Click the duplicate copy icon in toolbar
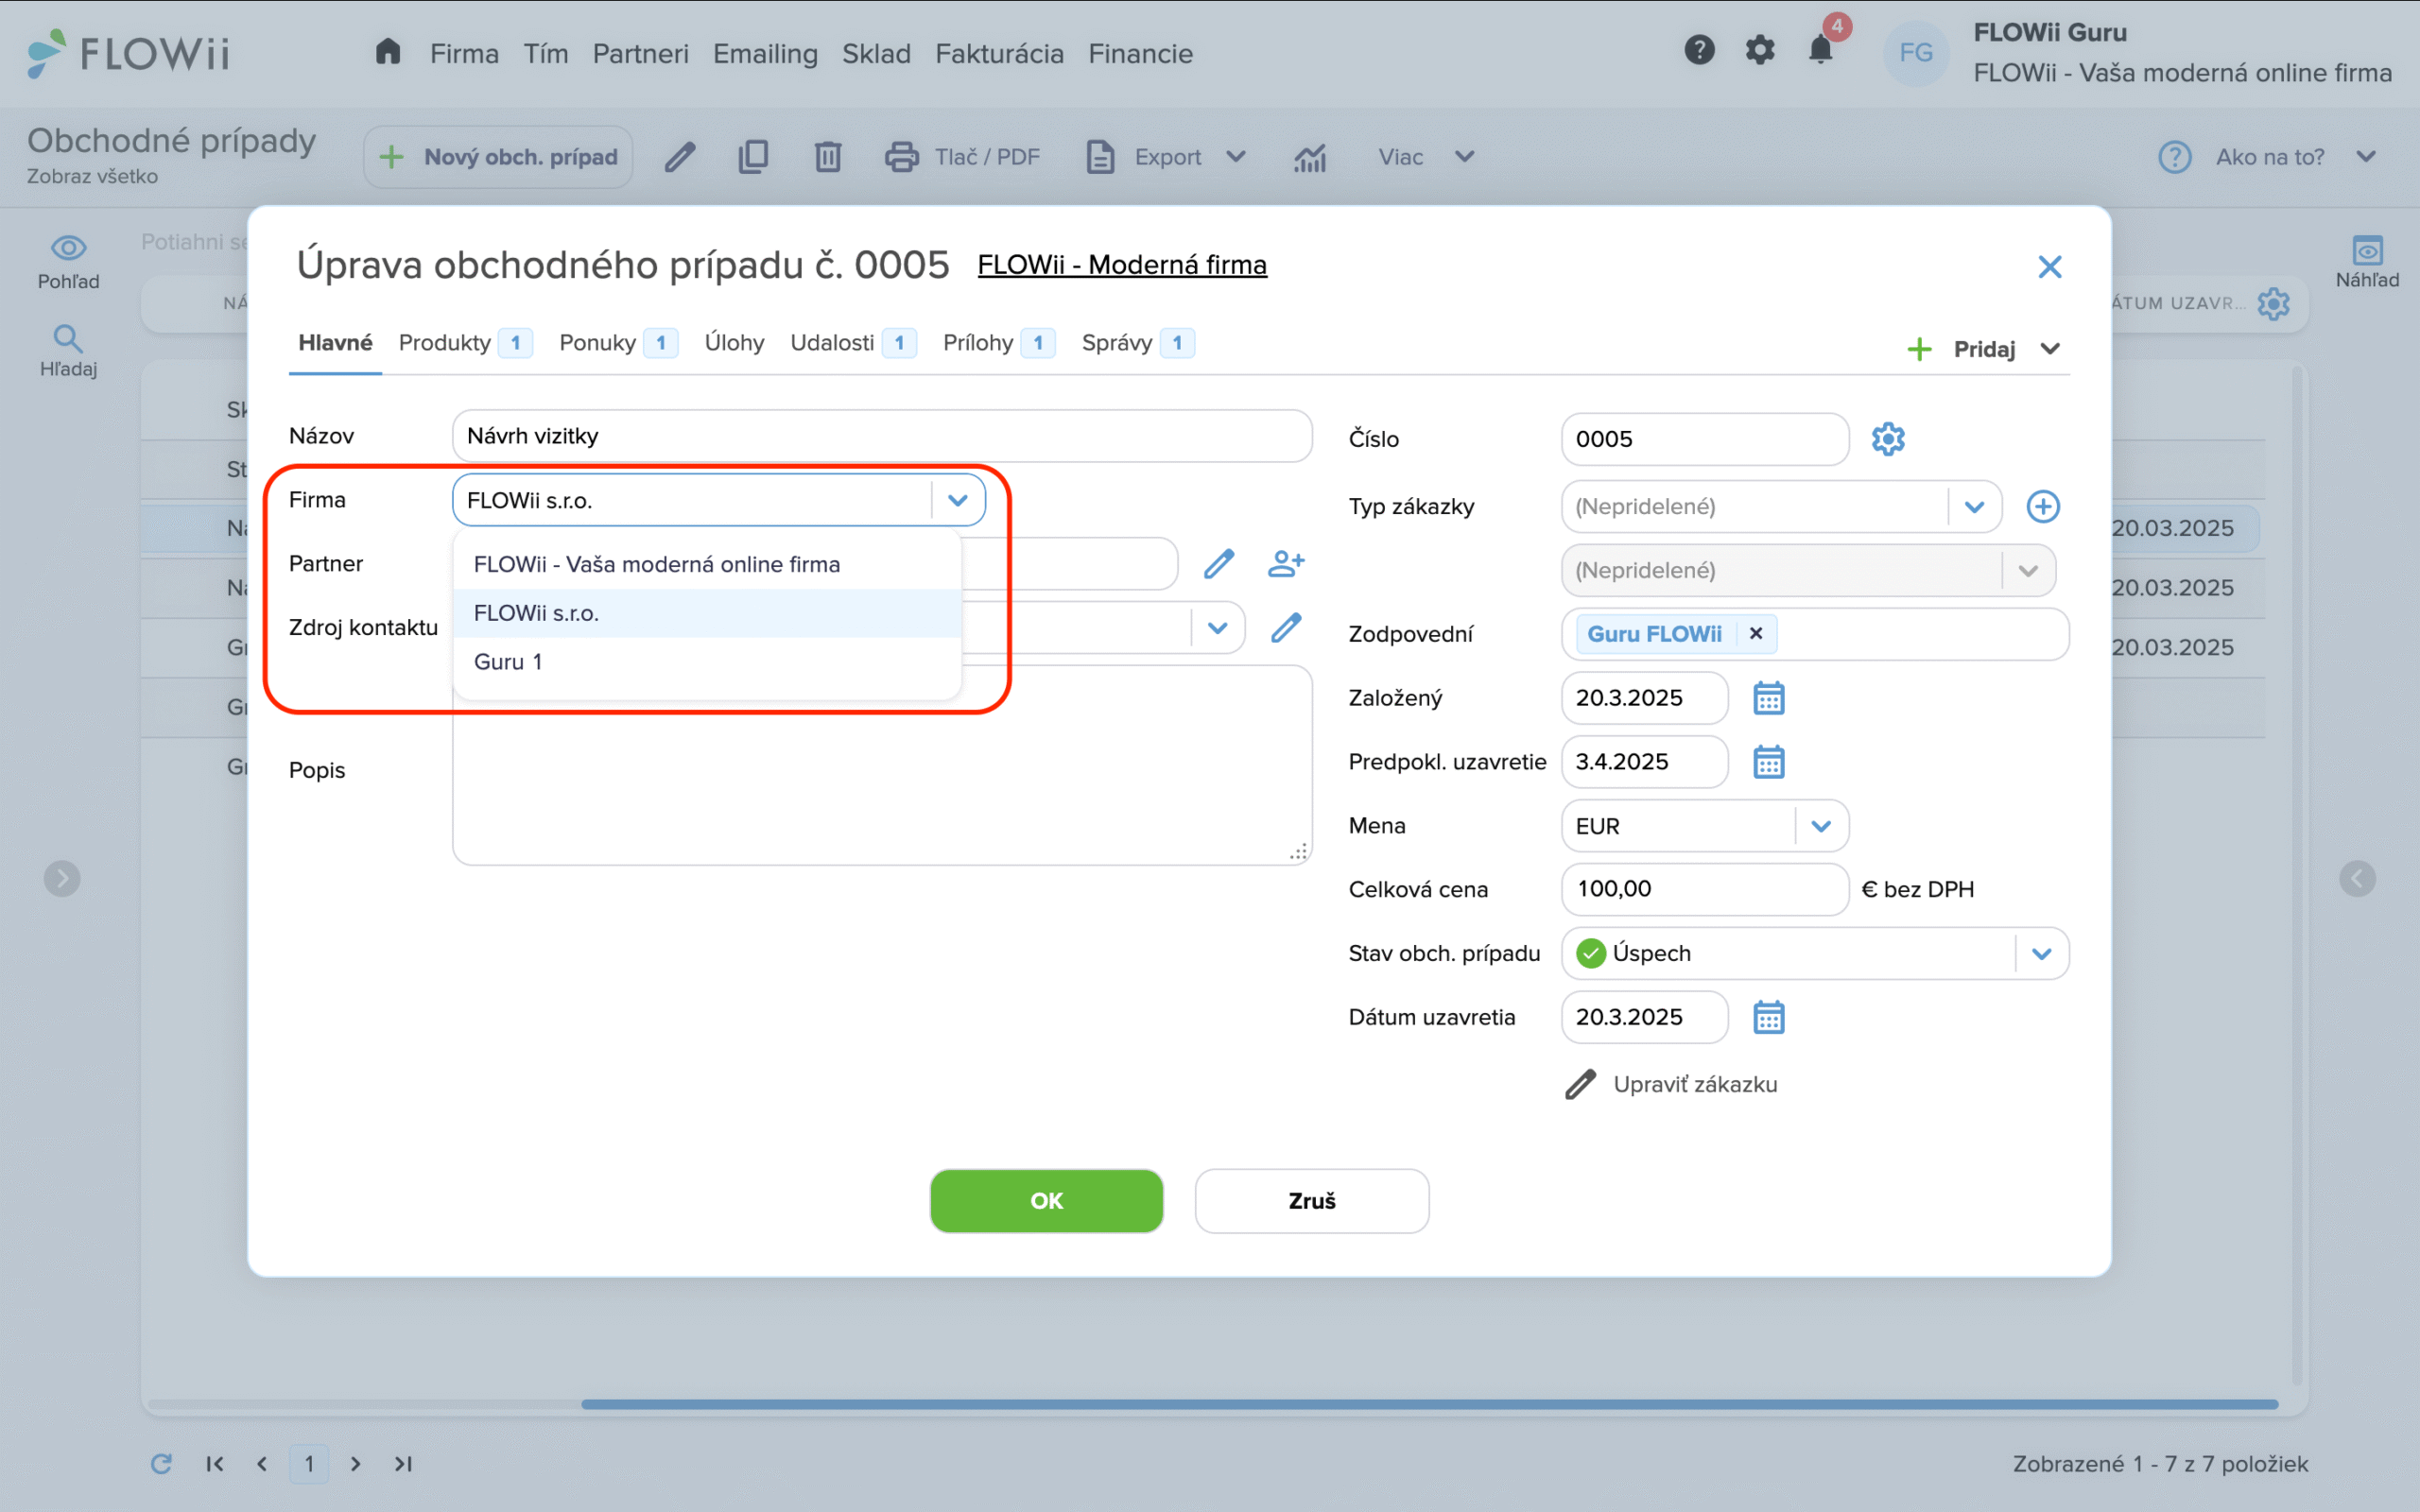 pos(753,157)
